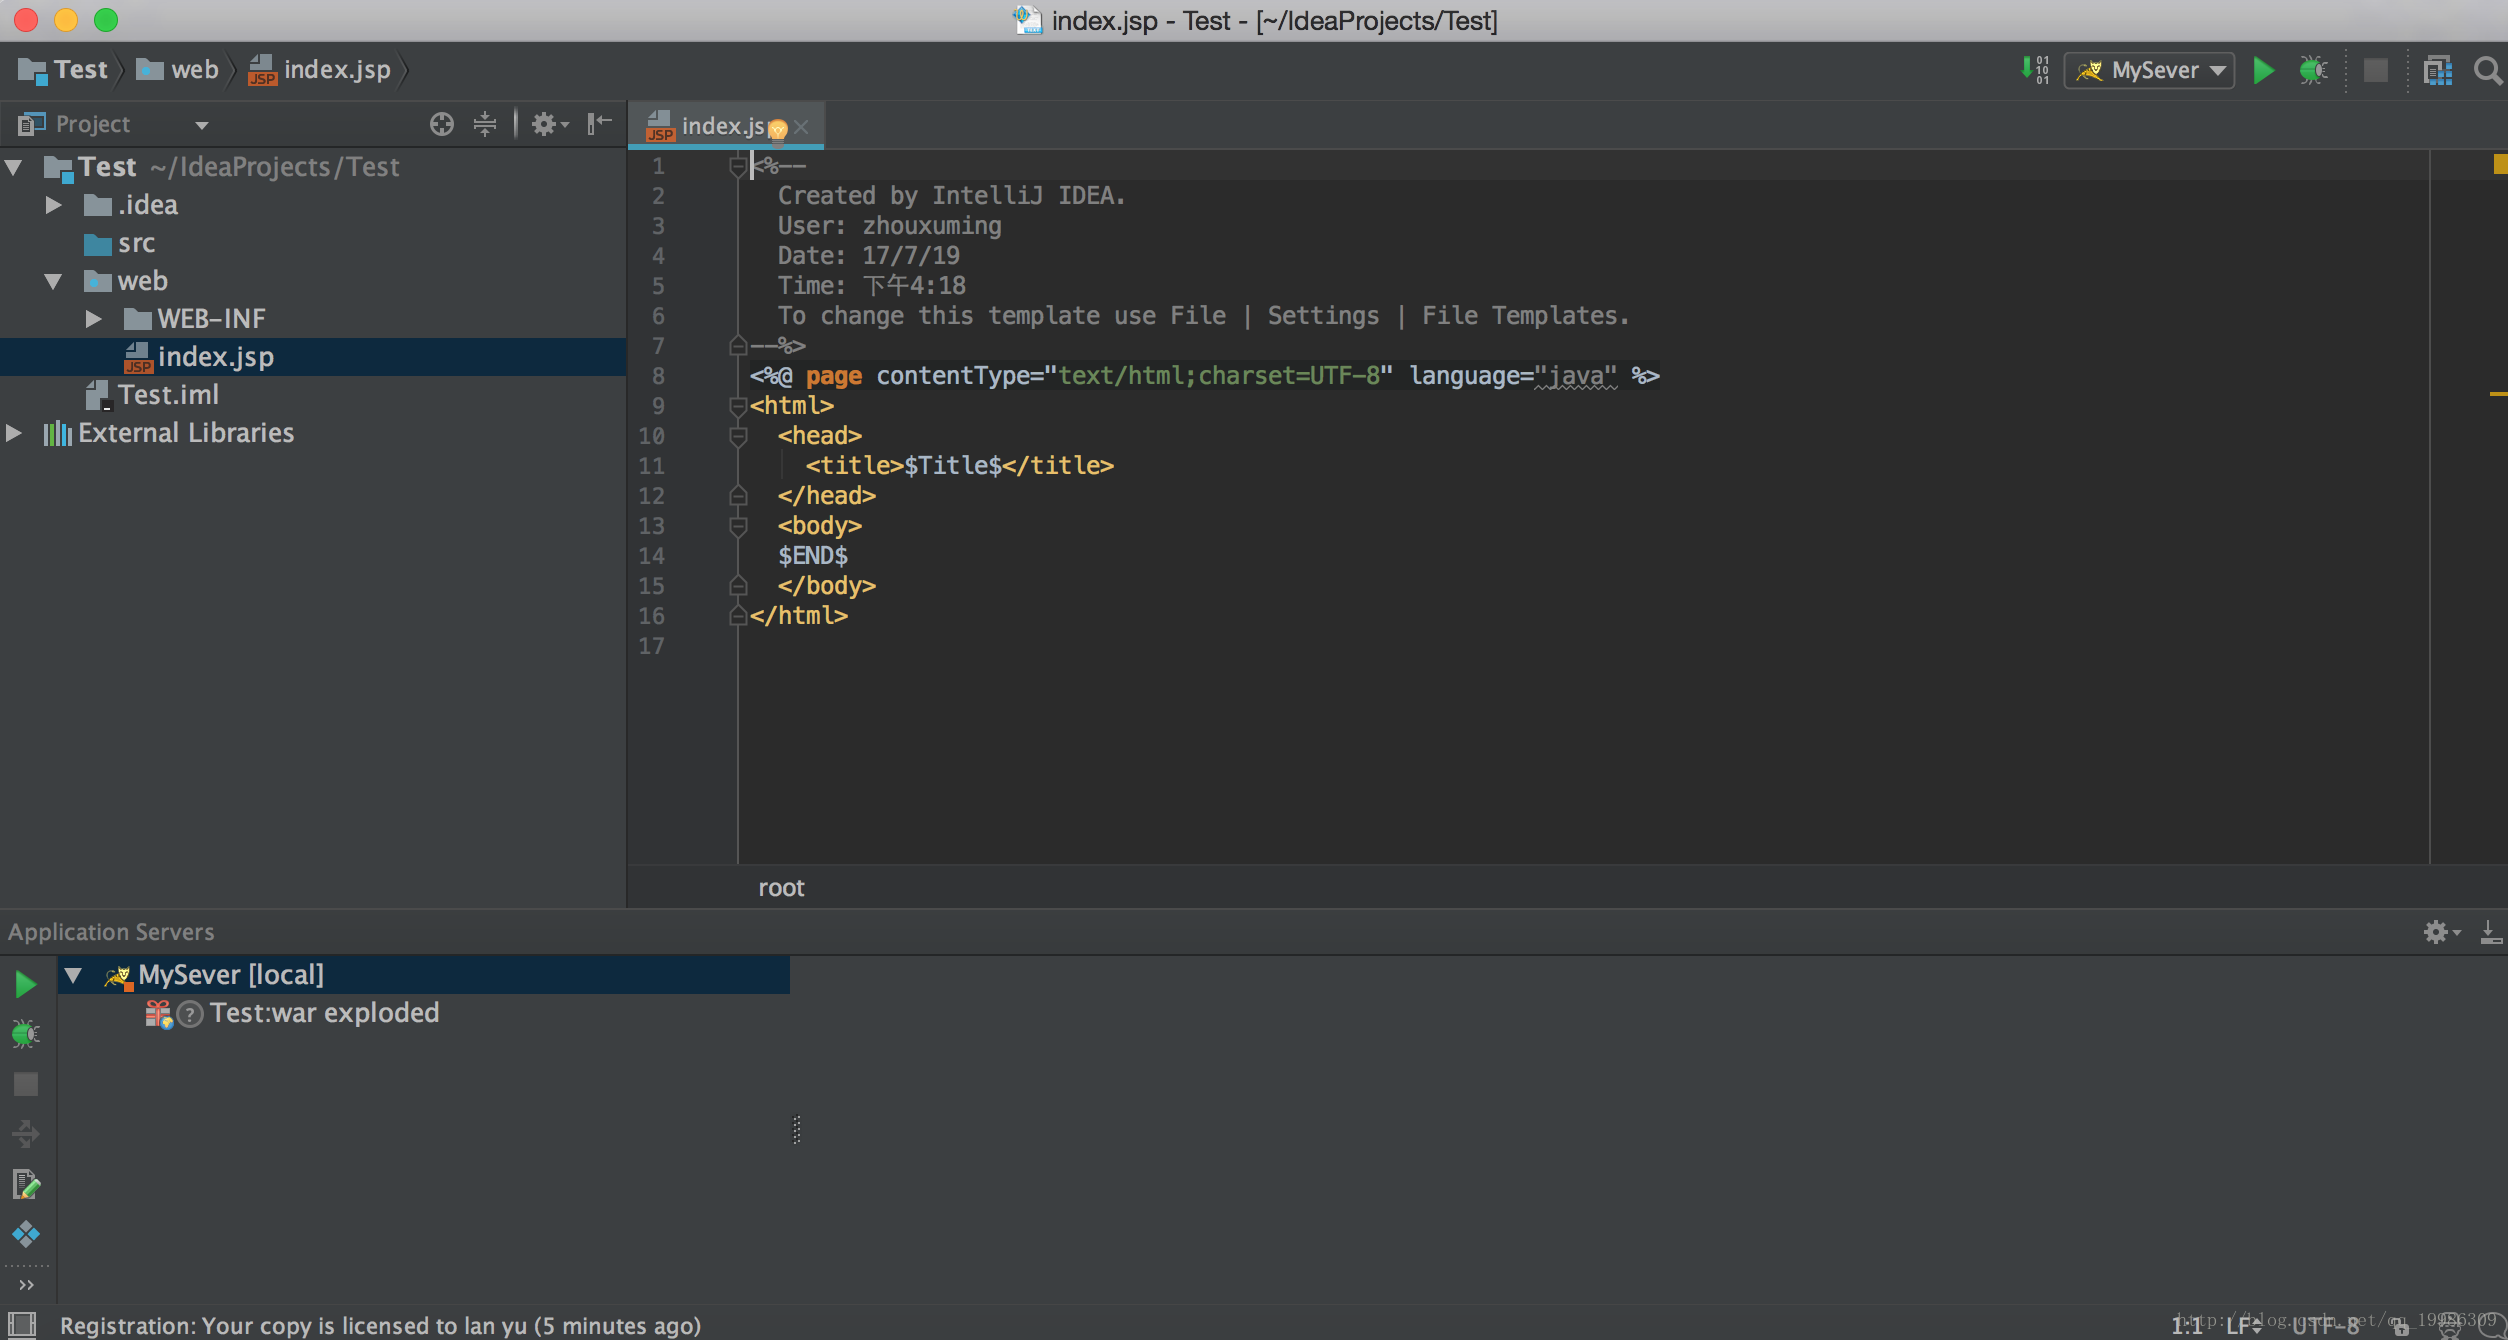Click Debug bug icon in Application Servers panel
The image size is (2508, 1340).
26,1033
